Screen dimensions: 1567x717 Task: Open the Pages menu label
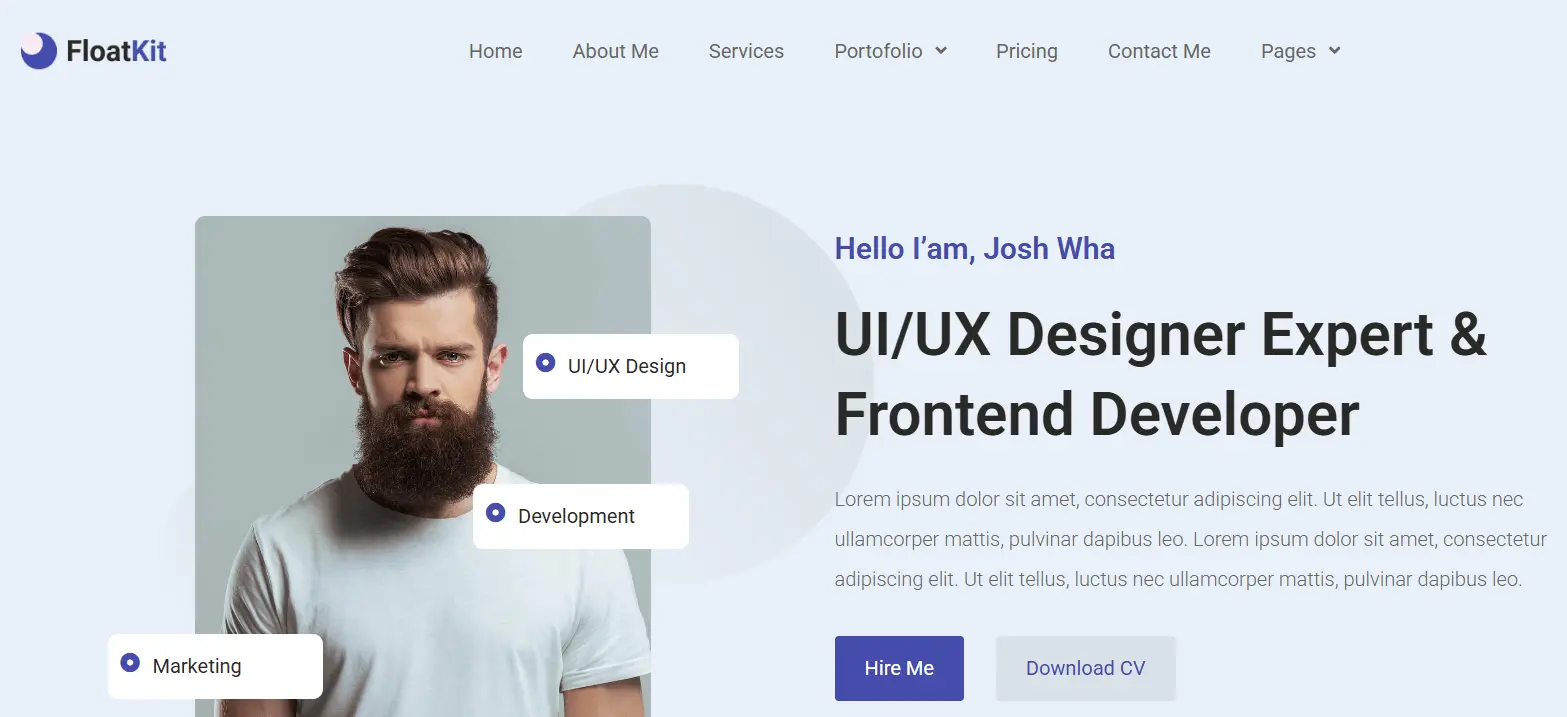click(x=1288, y=51)
